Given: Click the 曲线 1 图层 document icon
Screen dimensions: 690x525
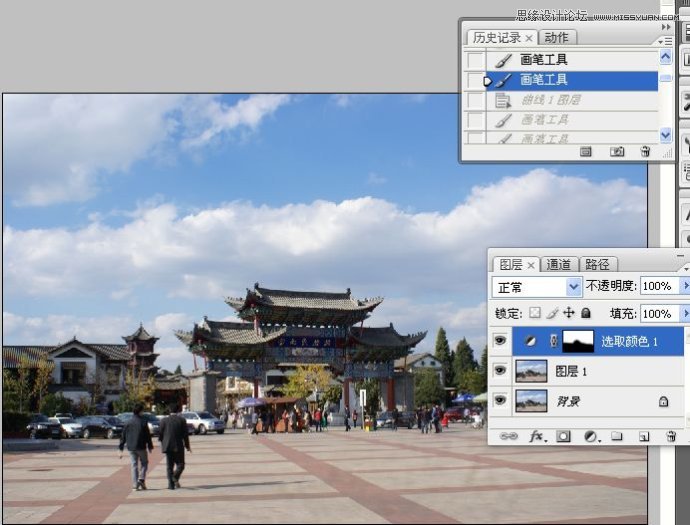Looking at the screenshot, I should coord(503,100).
